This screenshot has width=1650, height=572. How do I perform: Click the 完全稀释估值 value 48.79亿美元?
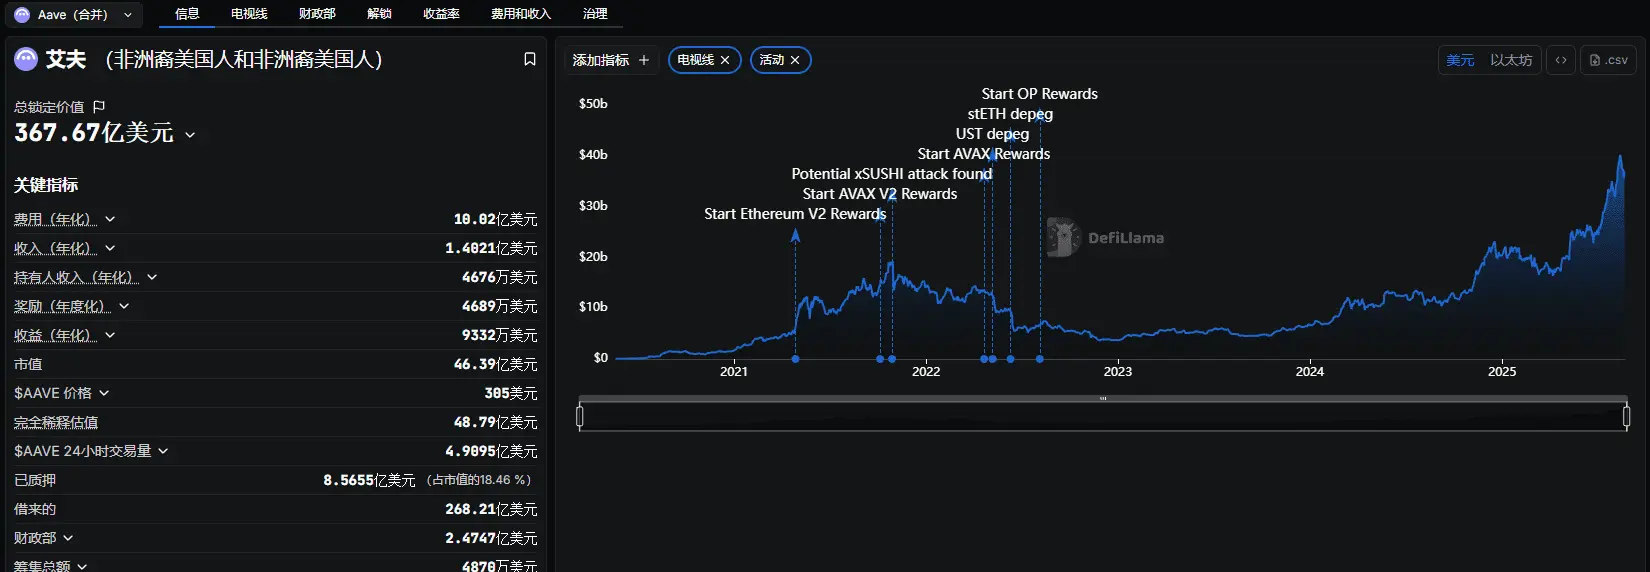[495, 422]
